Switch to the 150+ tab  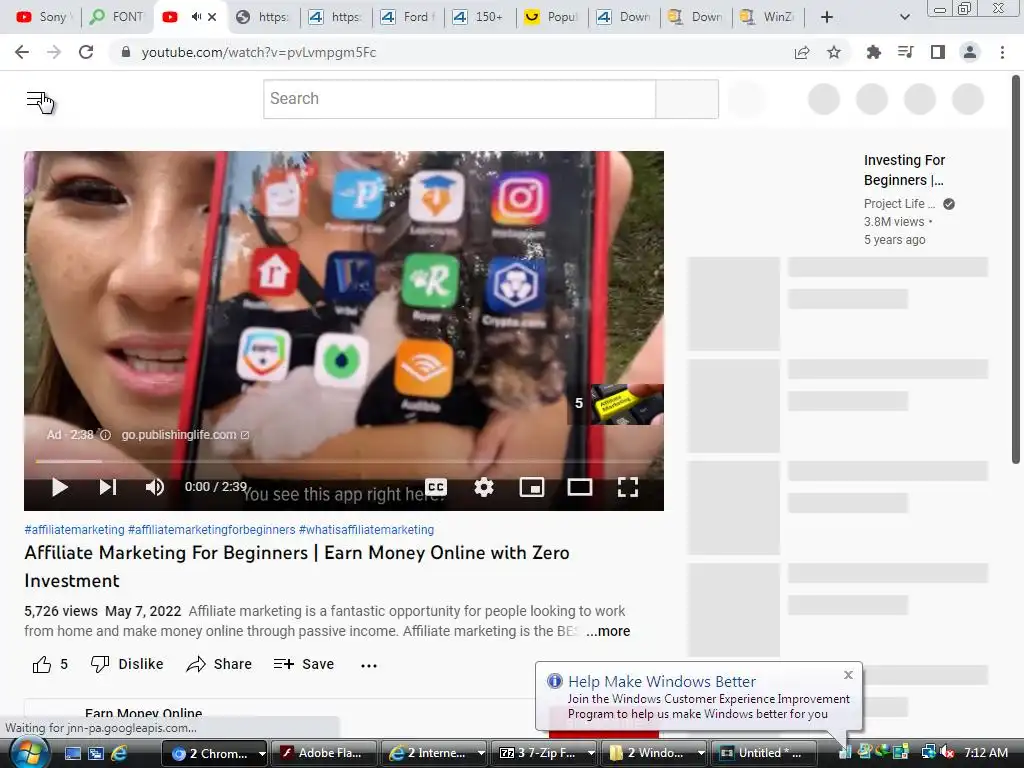pos(479,17)
